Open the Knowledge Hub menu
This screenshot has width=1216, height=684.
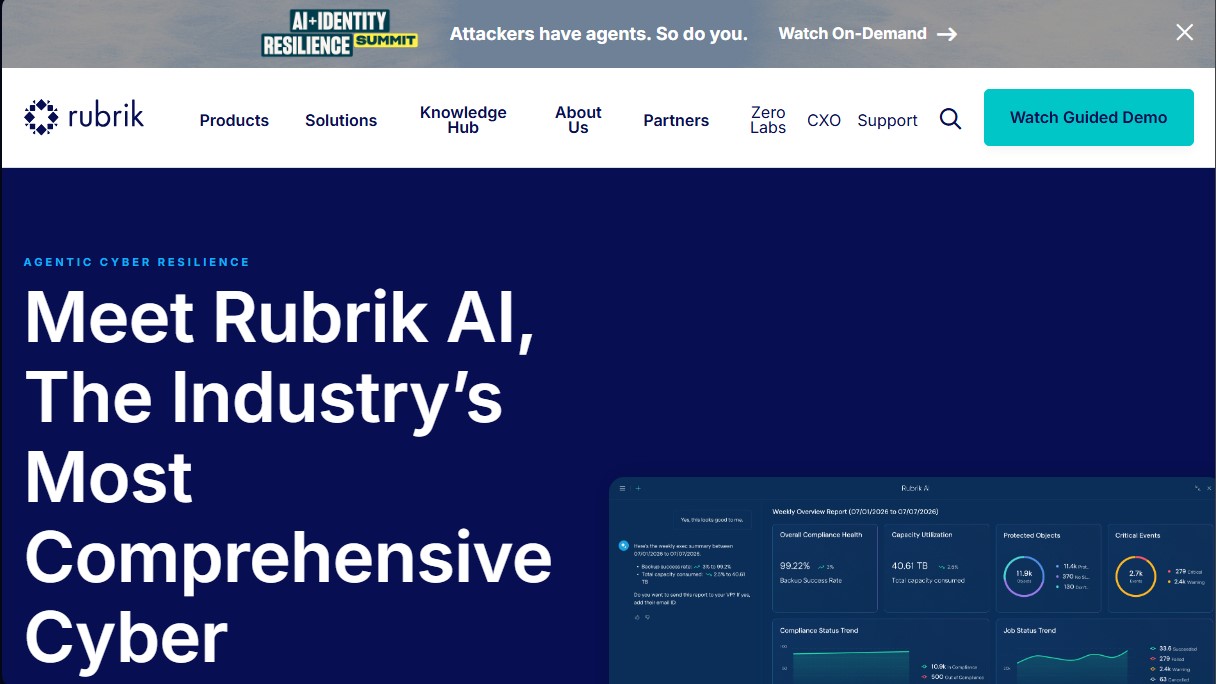pos(463,120)
